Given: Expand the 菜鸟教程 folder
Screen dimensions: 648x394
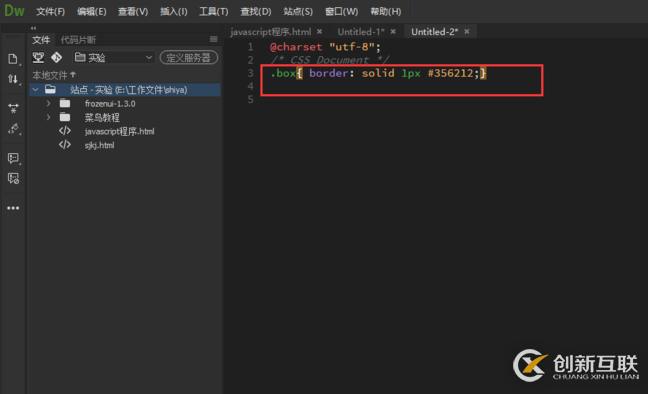Looking at the screenshot, I should 48,117.
